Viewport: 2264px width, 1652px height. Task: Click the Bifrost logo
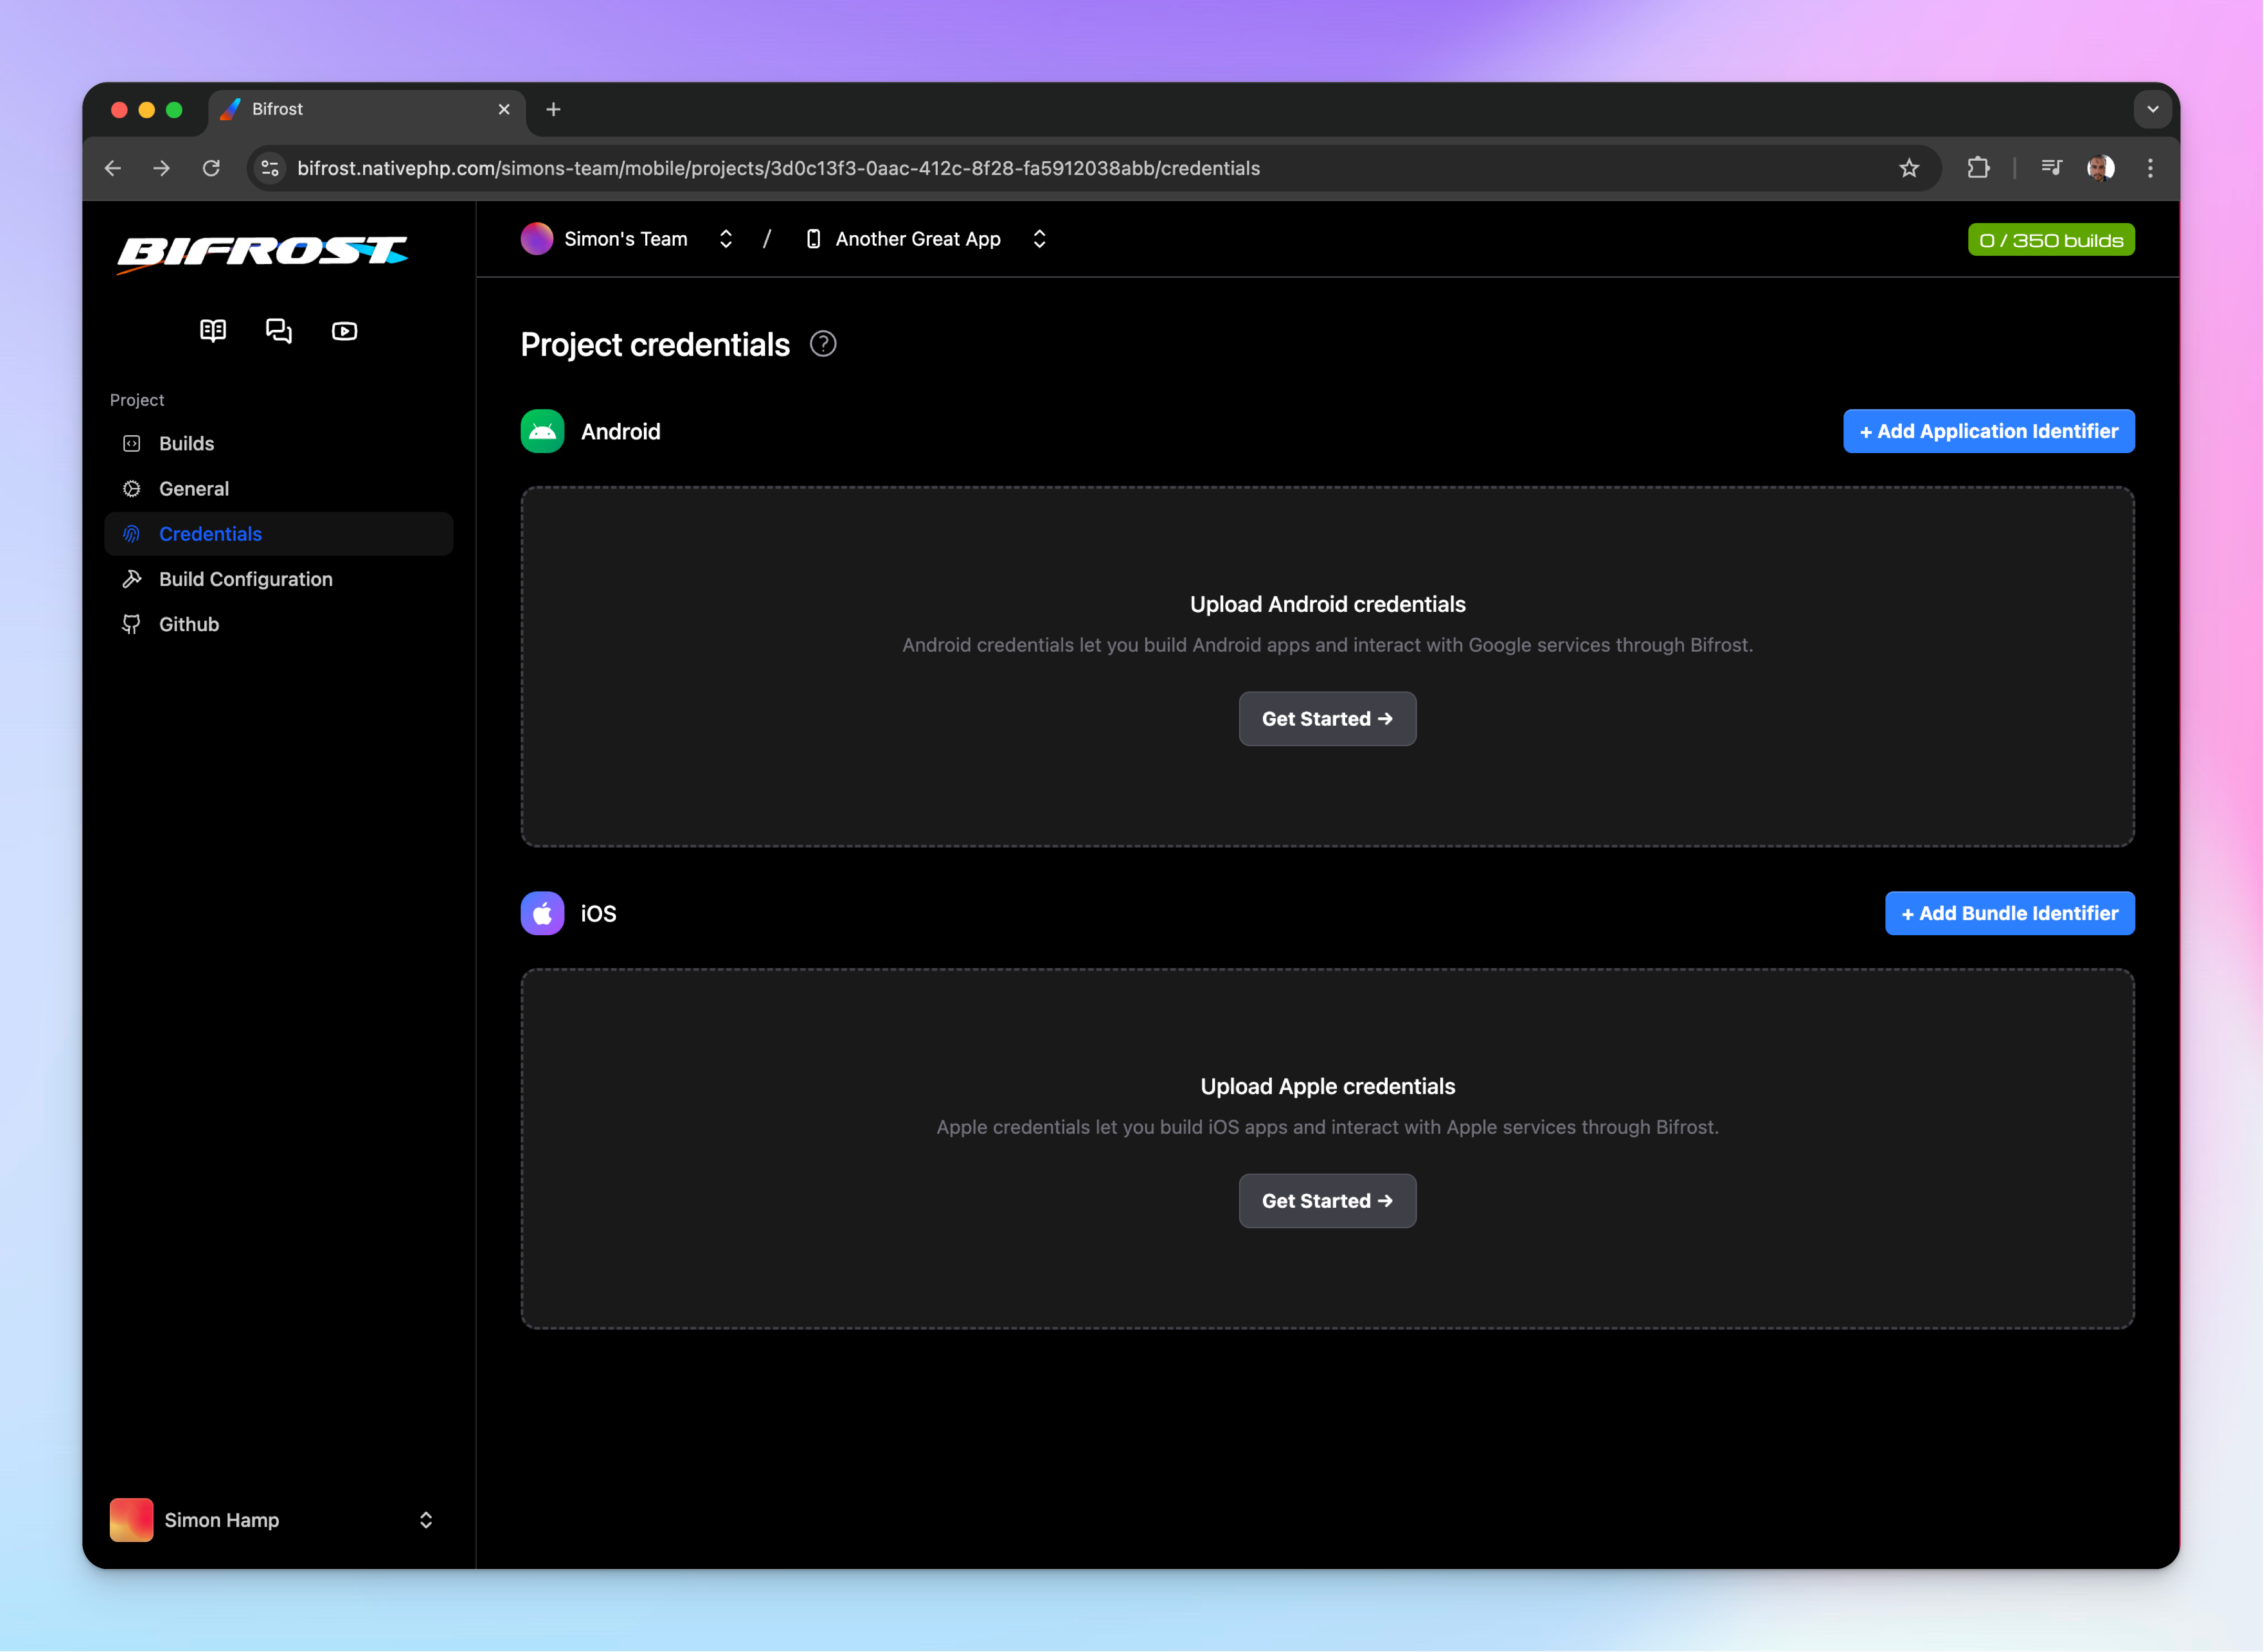[262, 254]
